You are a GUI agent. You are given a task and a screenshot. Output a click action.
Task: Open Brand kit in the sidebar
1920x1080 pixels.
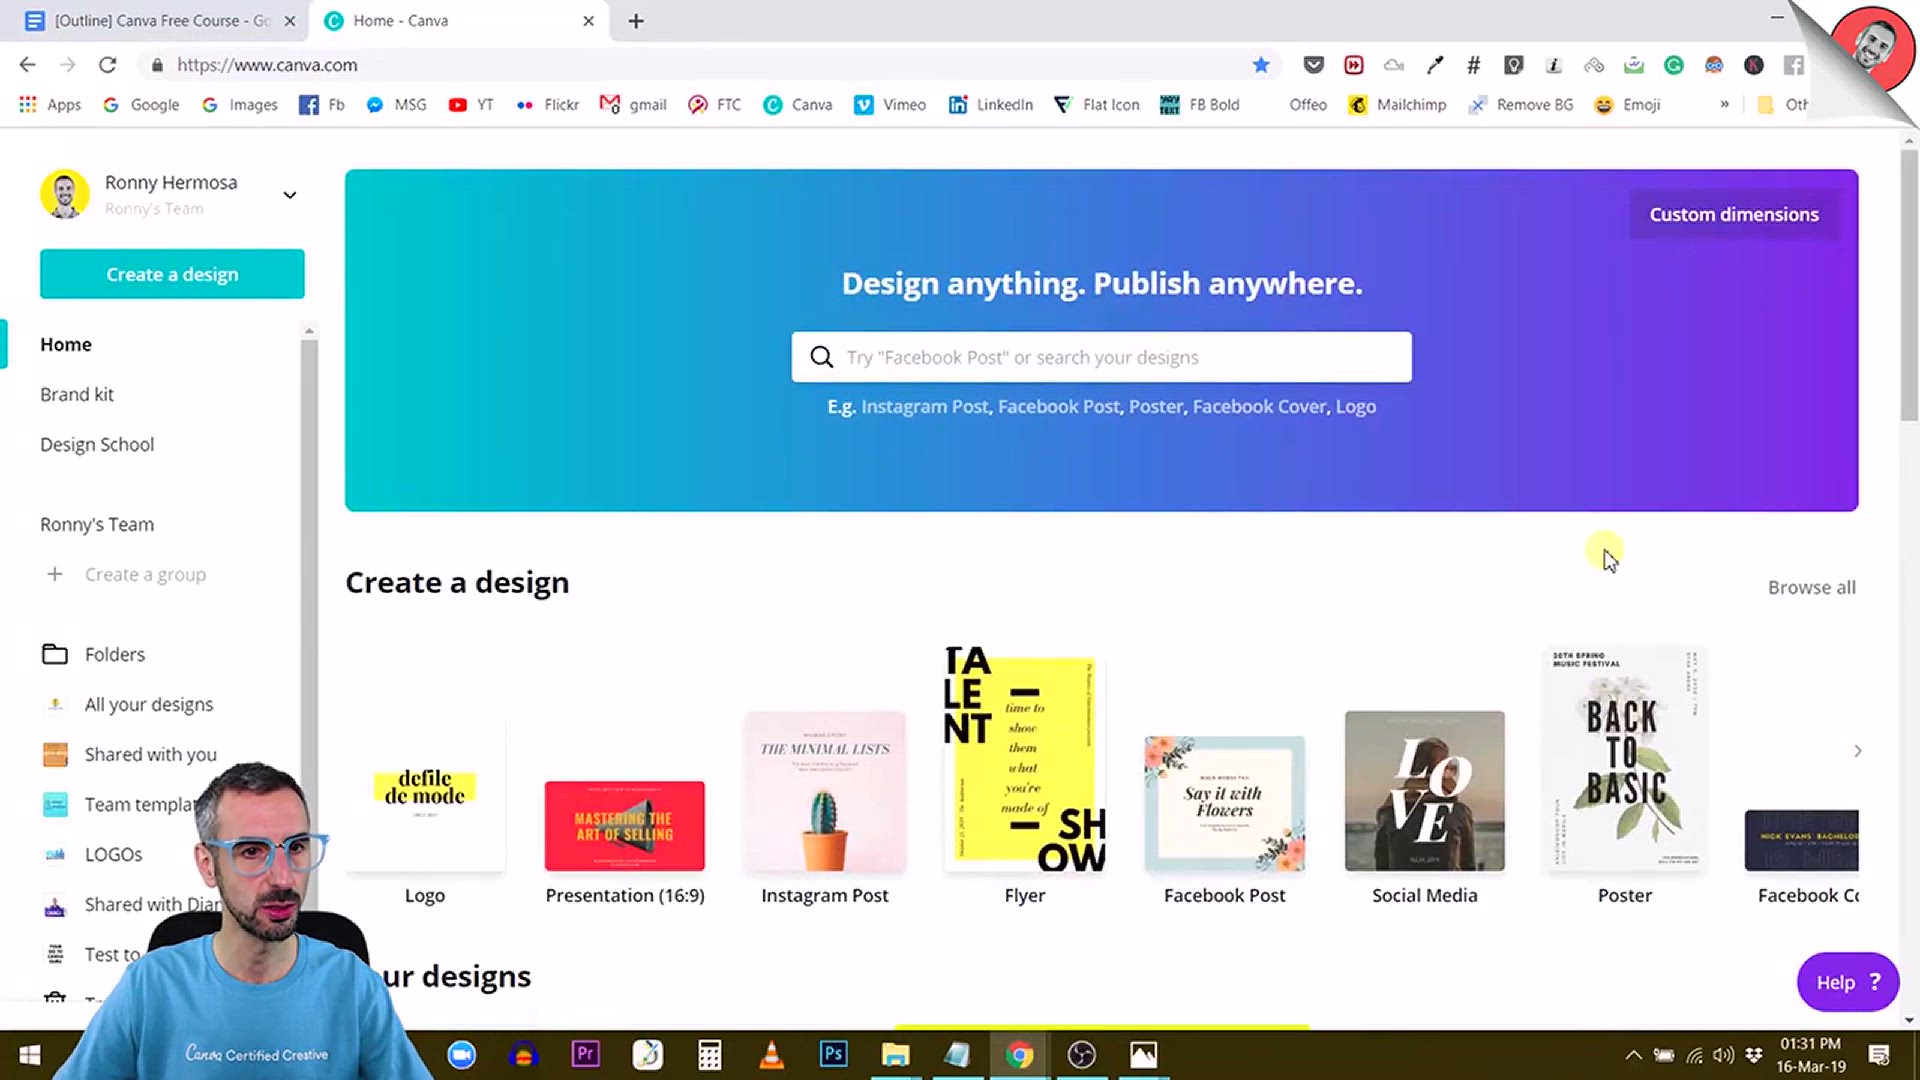point(77,394)
